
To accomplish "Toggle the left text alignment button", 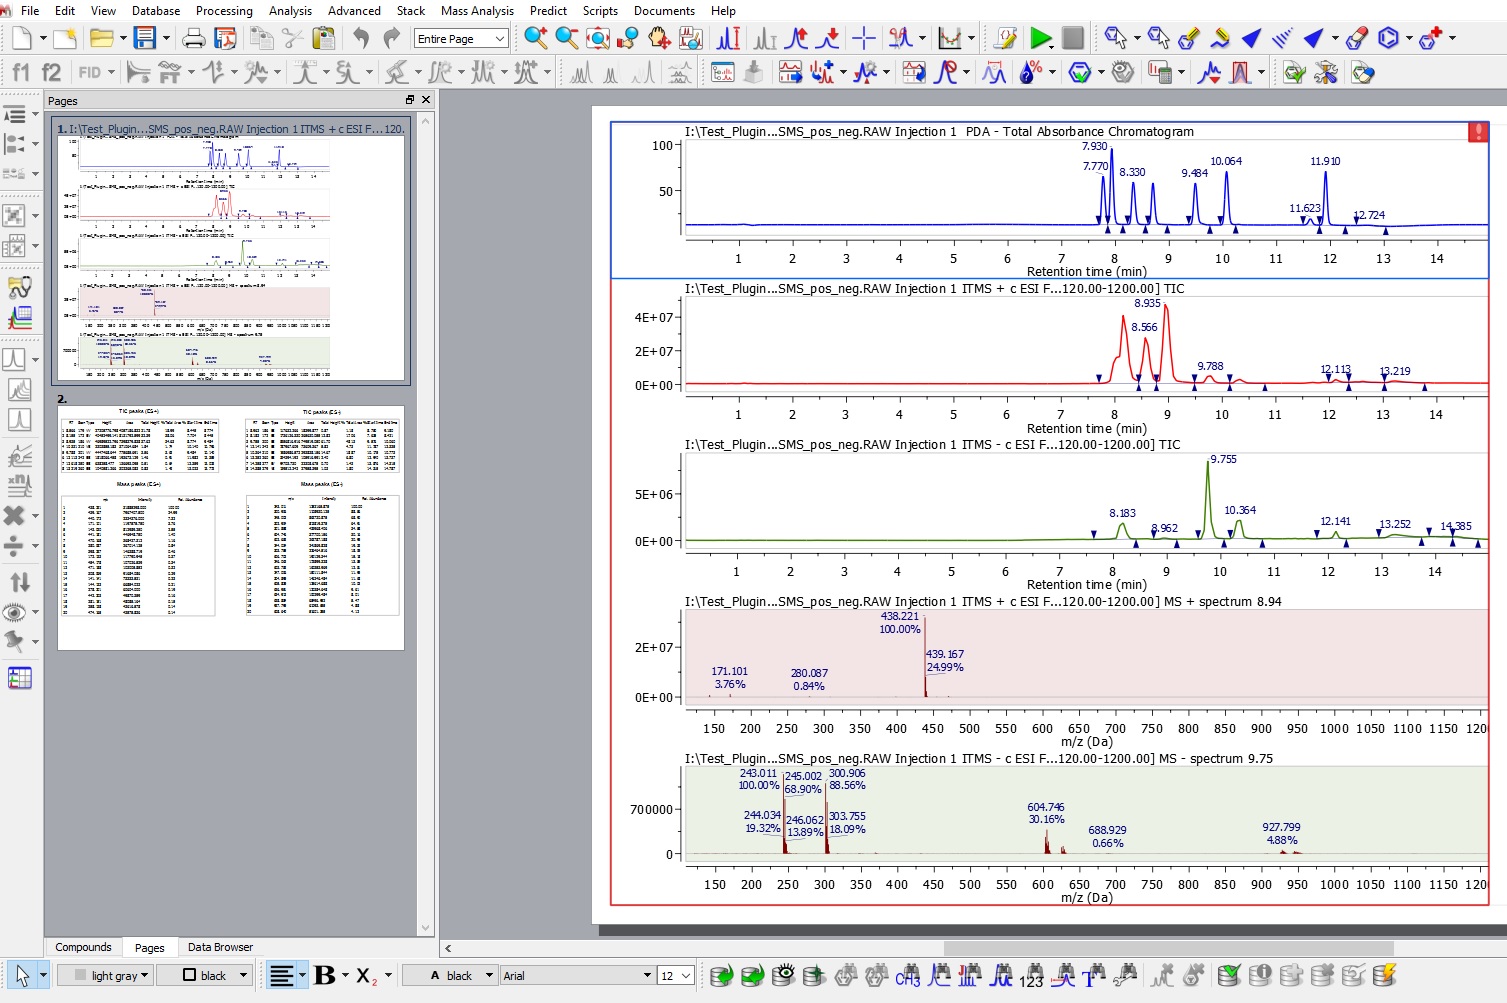I will coord(282,975).
